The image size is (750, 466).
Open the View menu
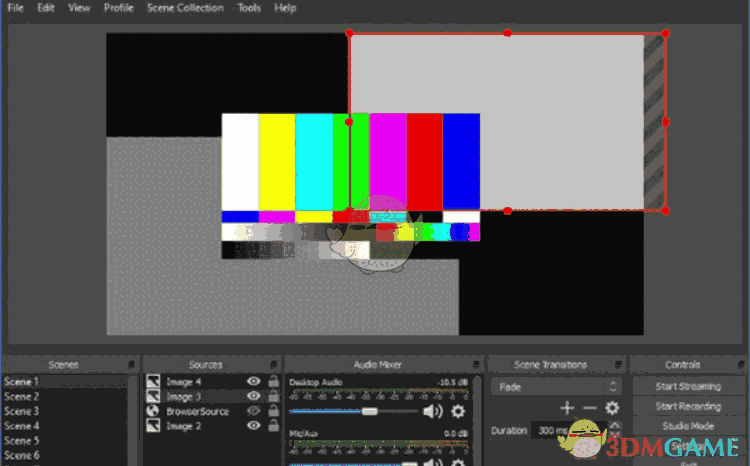click(x=79, y=8)
